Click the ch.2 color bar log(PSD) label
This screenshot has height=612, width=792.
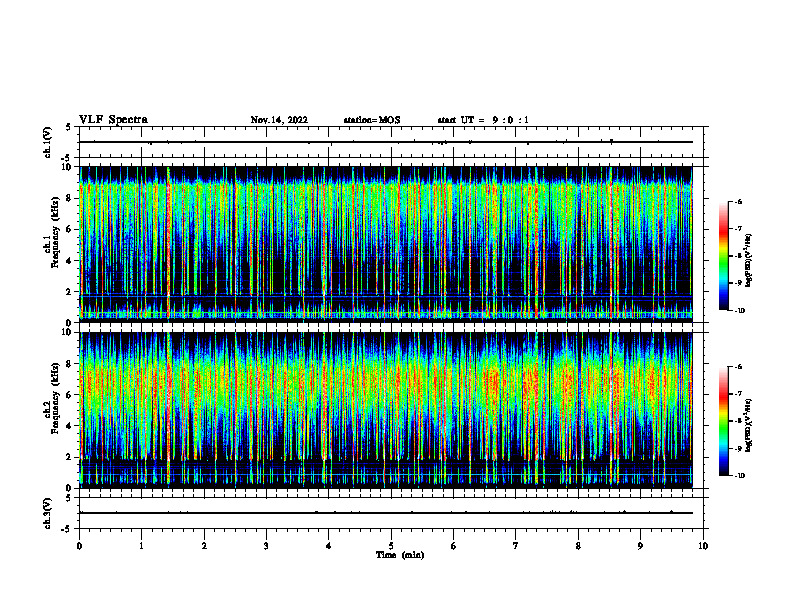[749, 426]
